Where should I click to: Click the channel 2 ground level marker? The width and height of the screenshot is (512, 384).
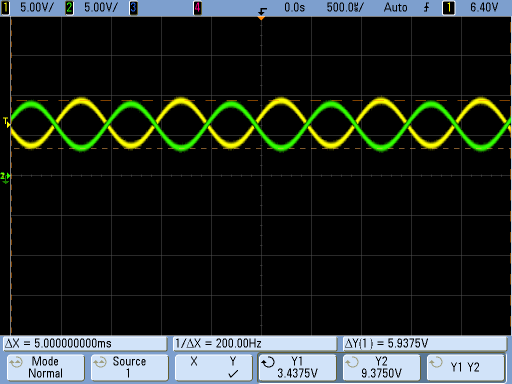(5, 177)
